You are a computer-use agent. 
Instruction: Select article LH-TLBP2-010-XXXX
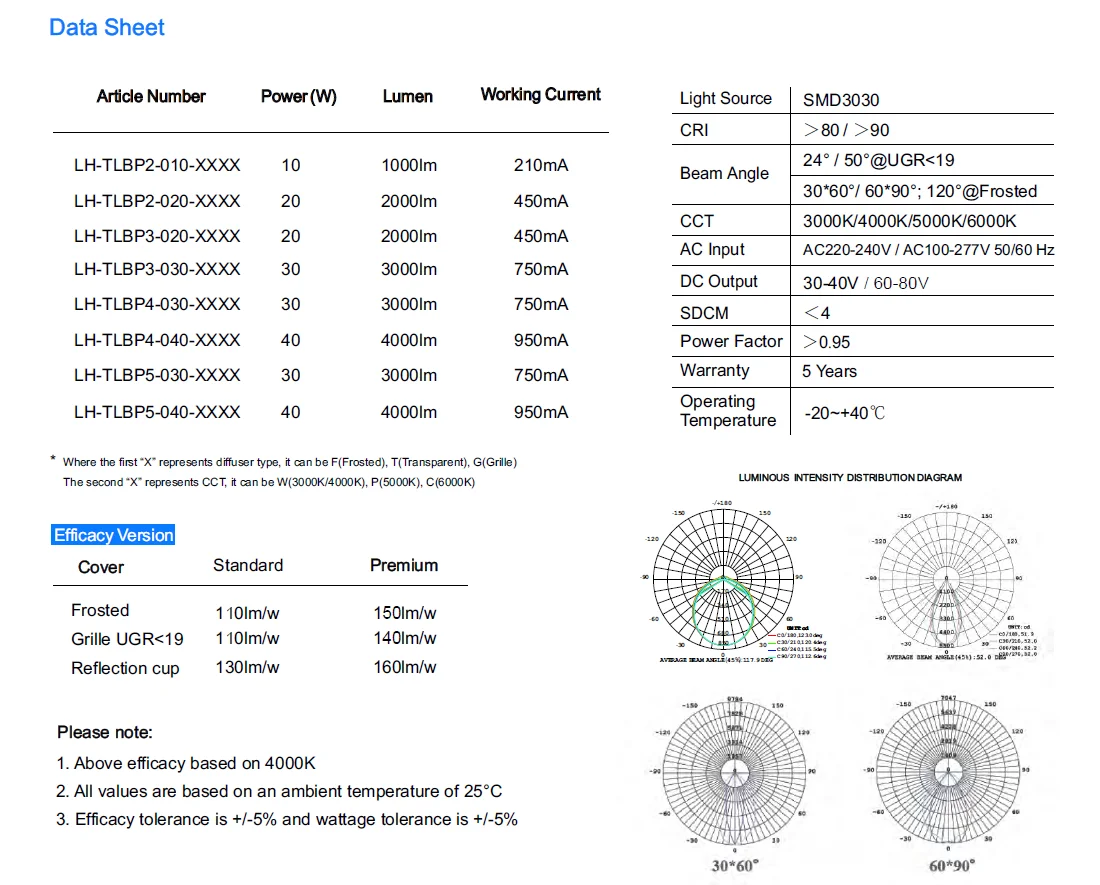[157, 165]
